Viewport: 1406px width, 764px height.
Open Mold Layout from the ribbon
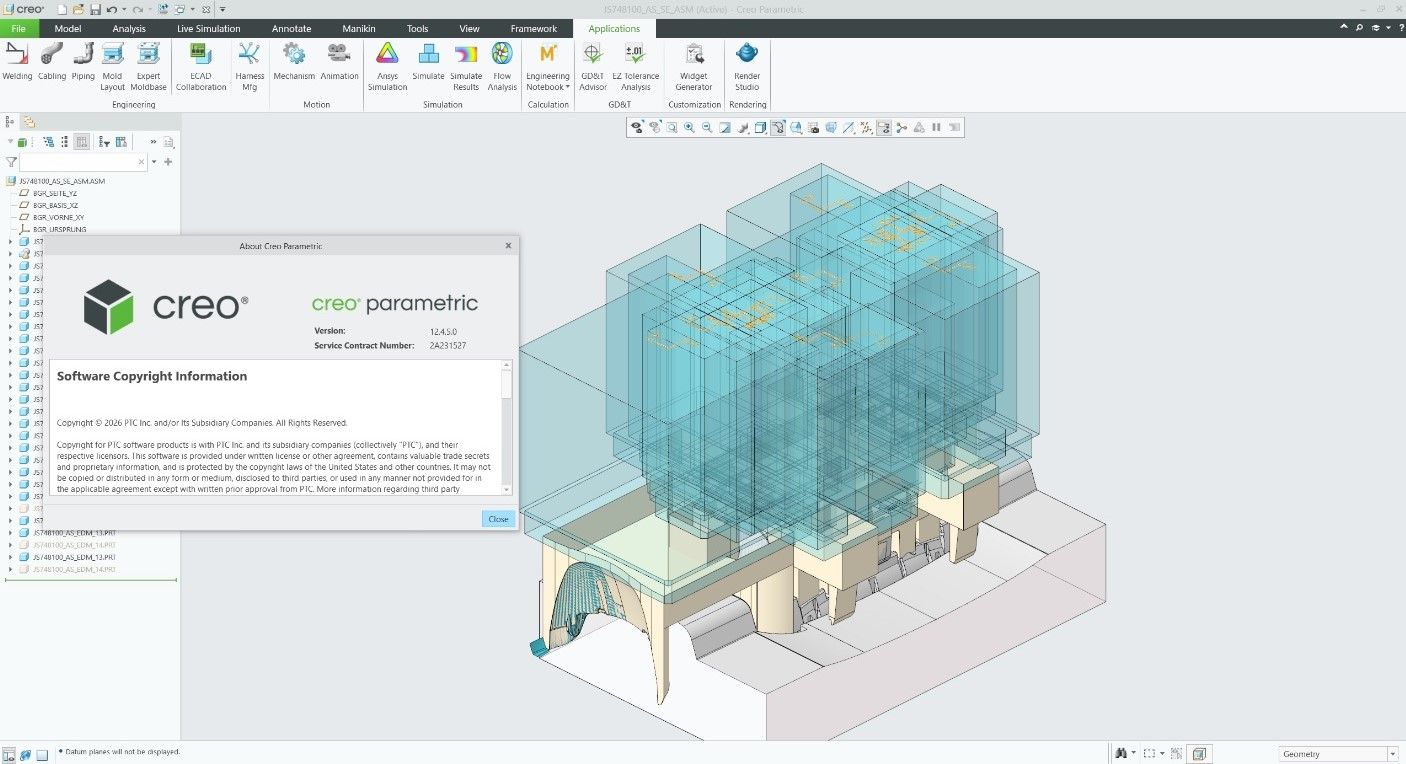point(113,67)
